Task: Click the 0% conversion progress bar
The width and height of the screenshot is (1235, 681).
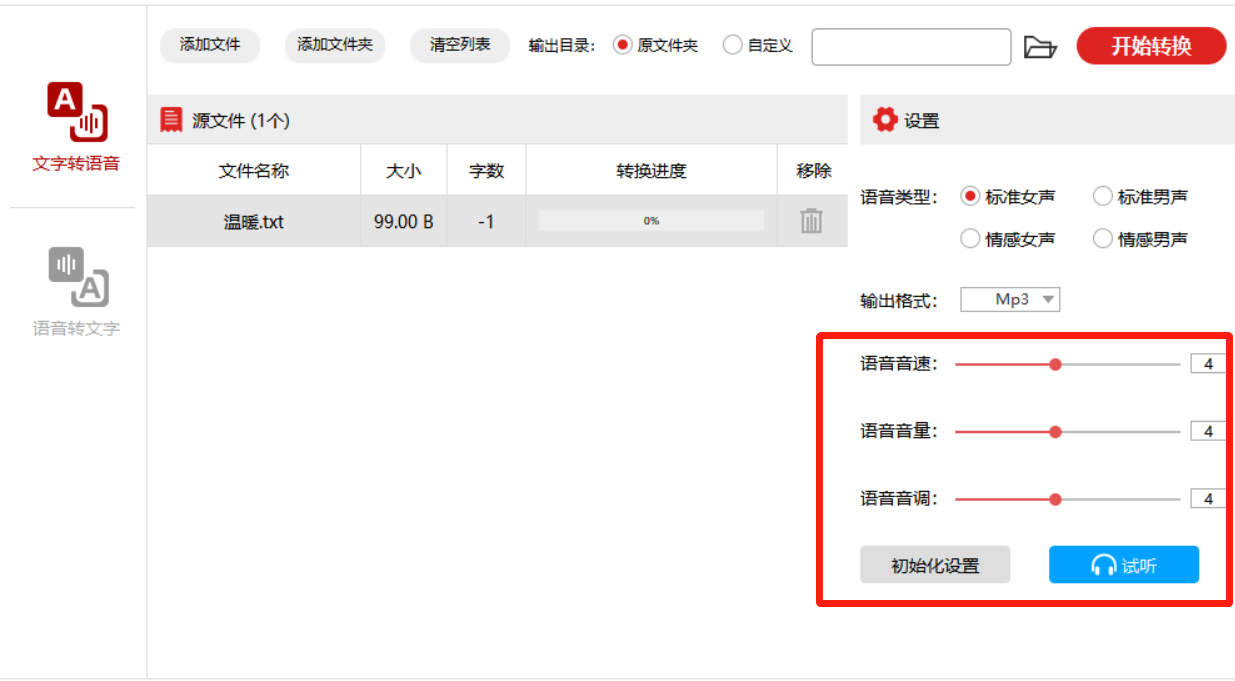Action: click(x=651, y=221)
